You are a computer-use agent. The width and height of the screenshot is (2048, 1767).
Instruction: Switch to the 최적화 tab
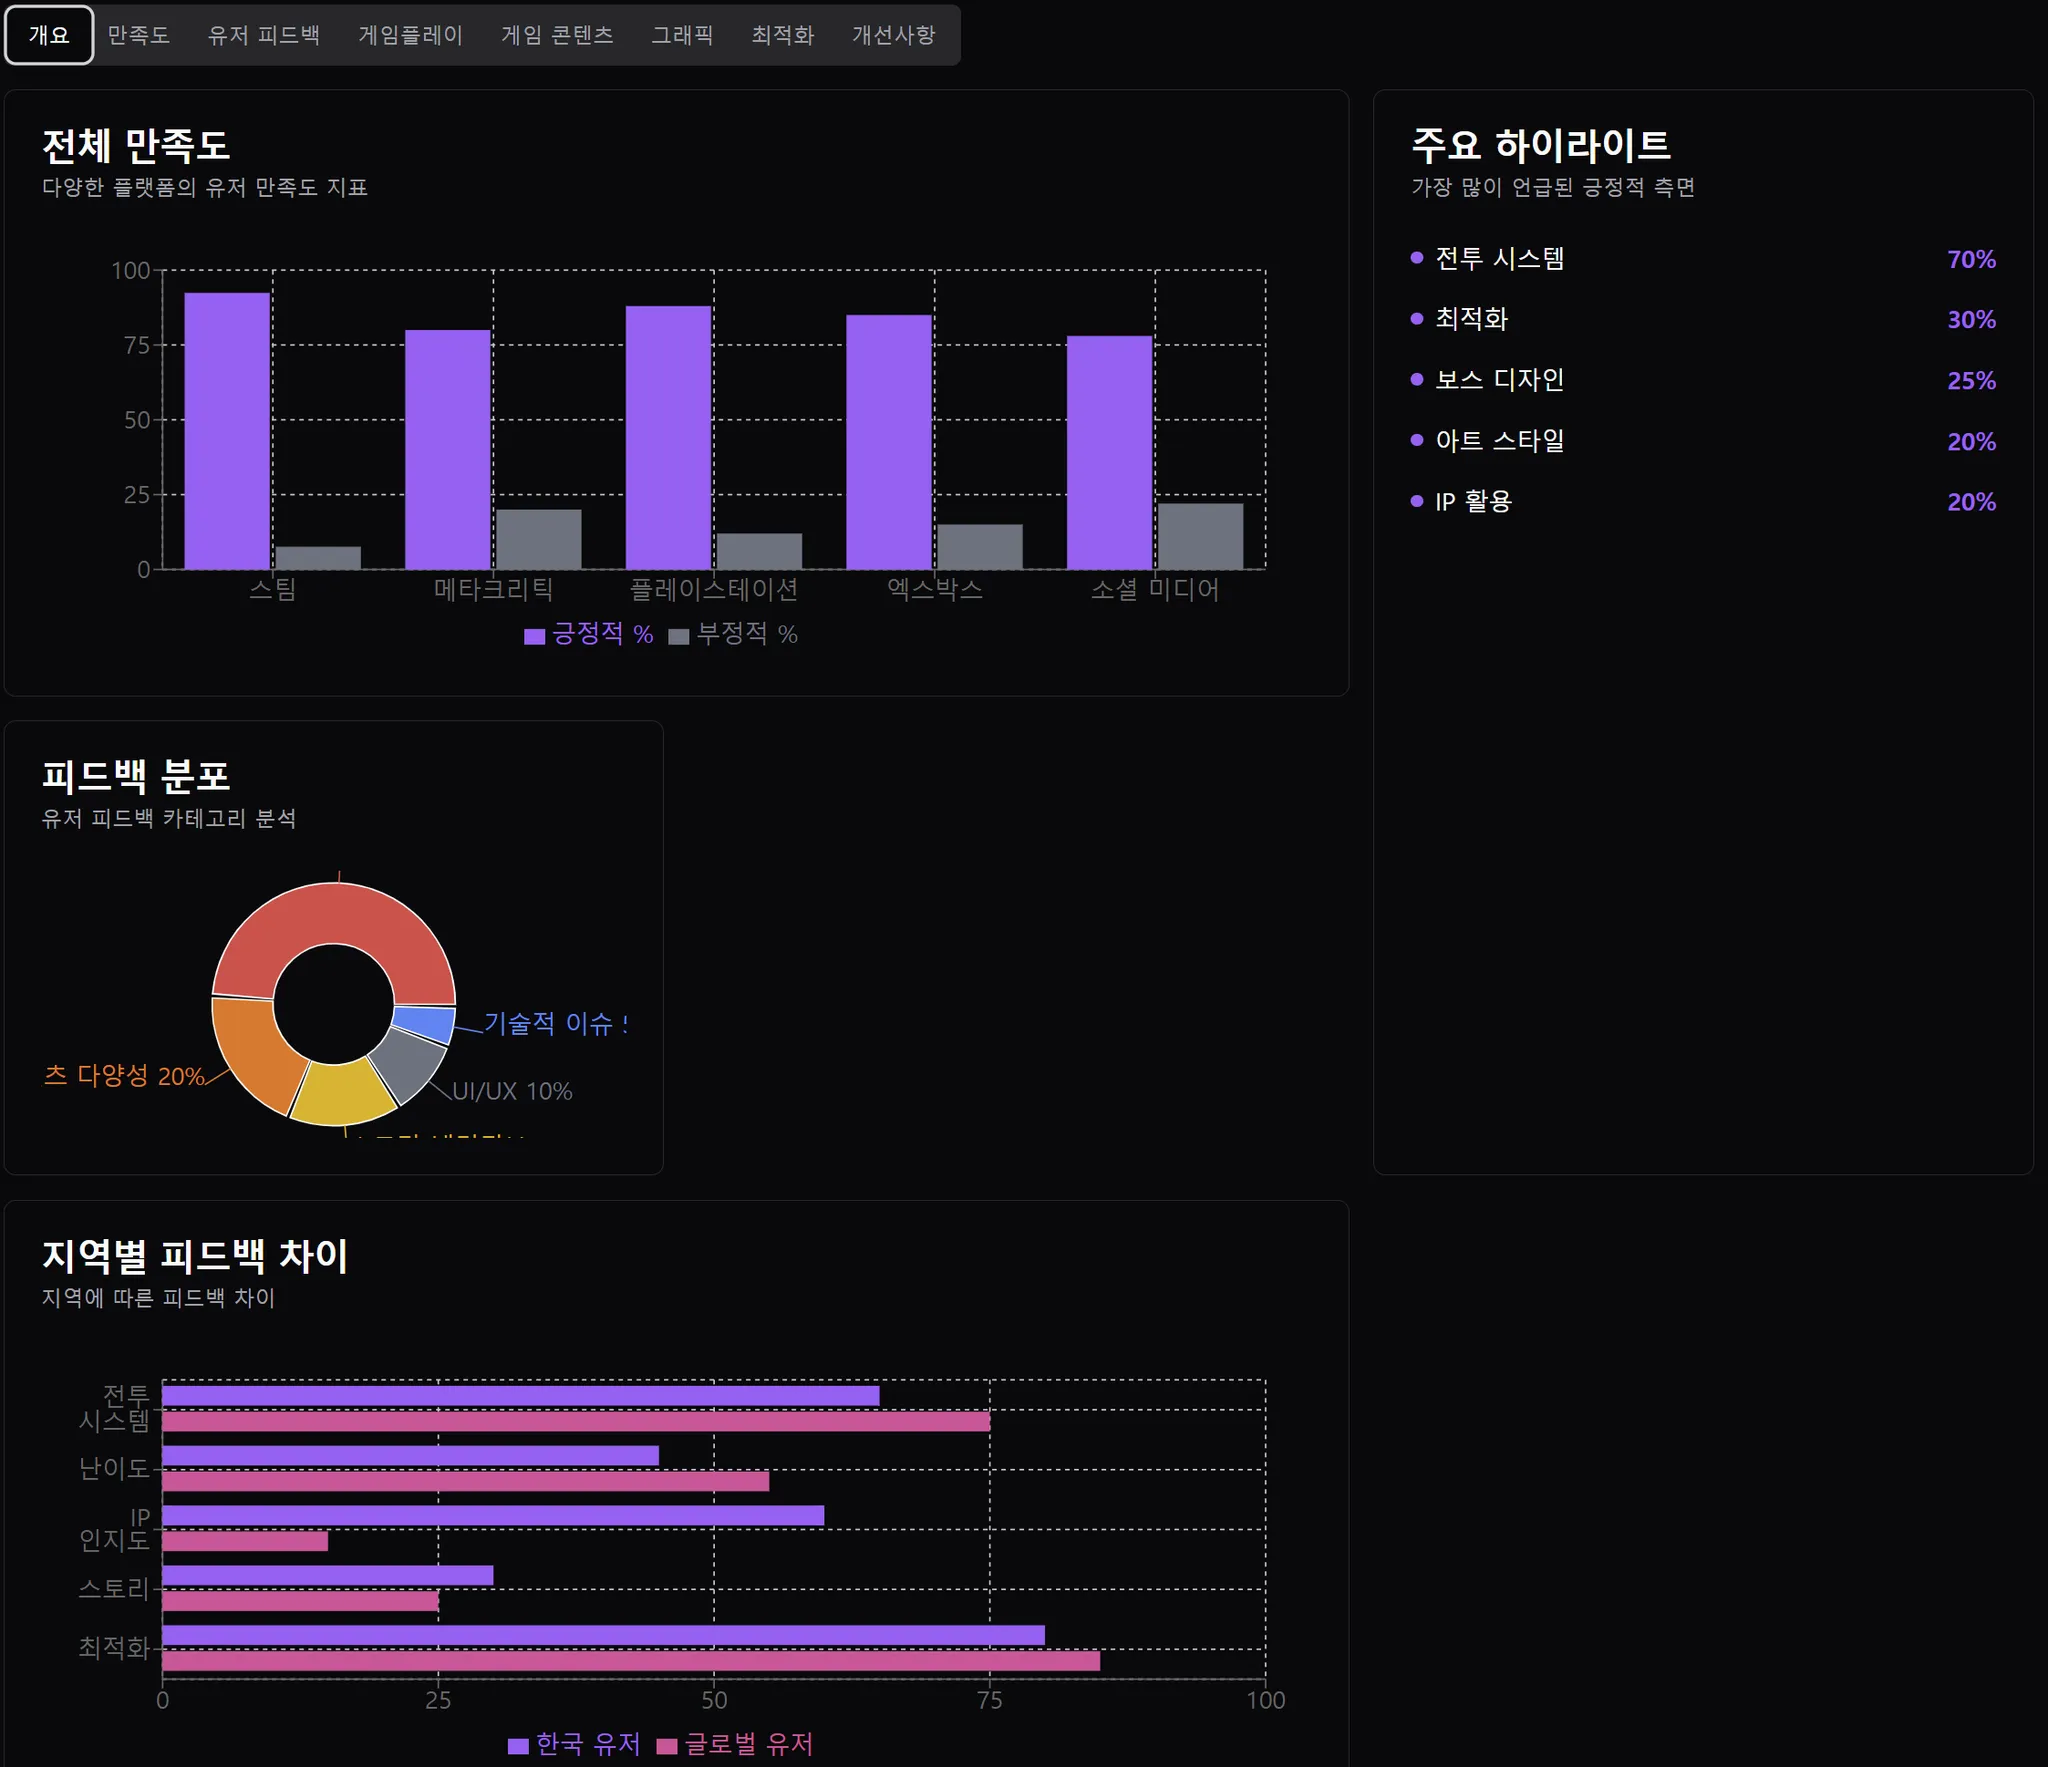pyautogui.click(x=782, y=35)
